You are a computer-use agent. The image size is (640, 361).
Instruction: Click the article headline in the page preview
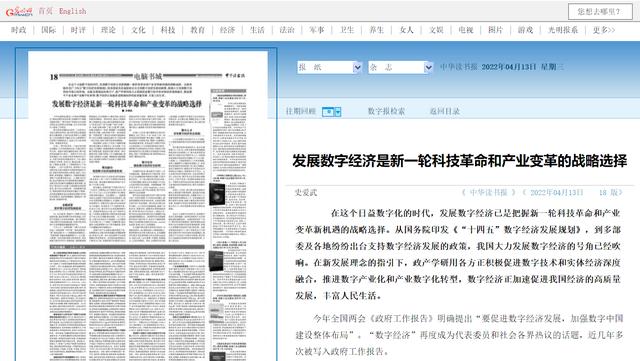pyautogui.click(x=127, y=104)
